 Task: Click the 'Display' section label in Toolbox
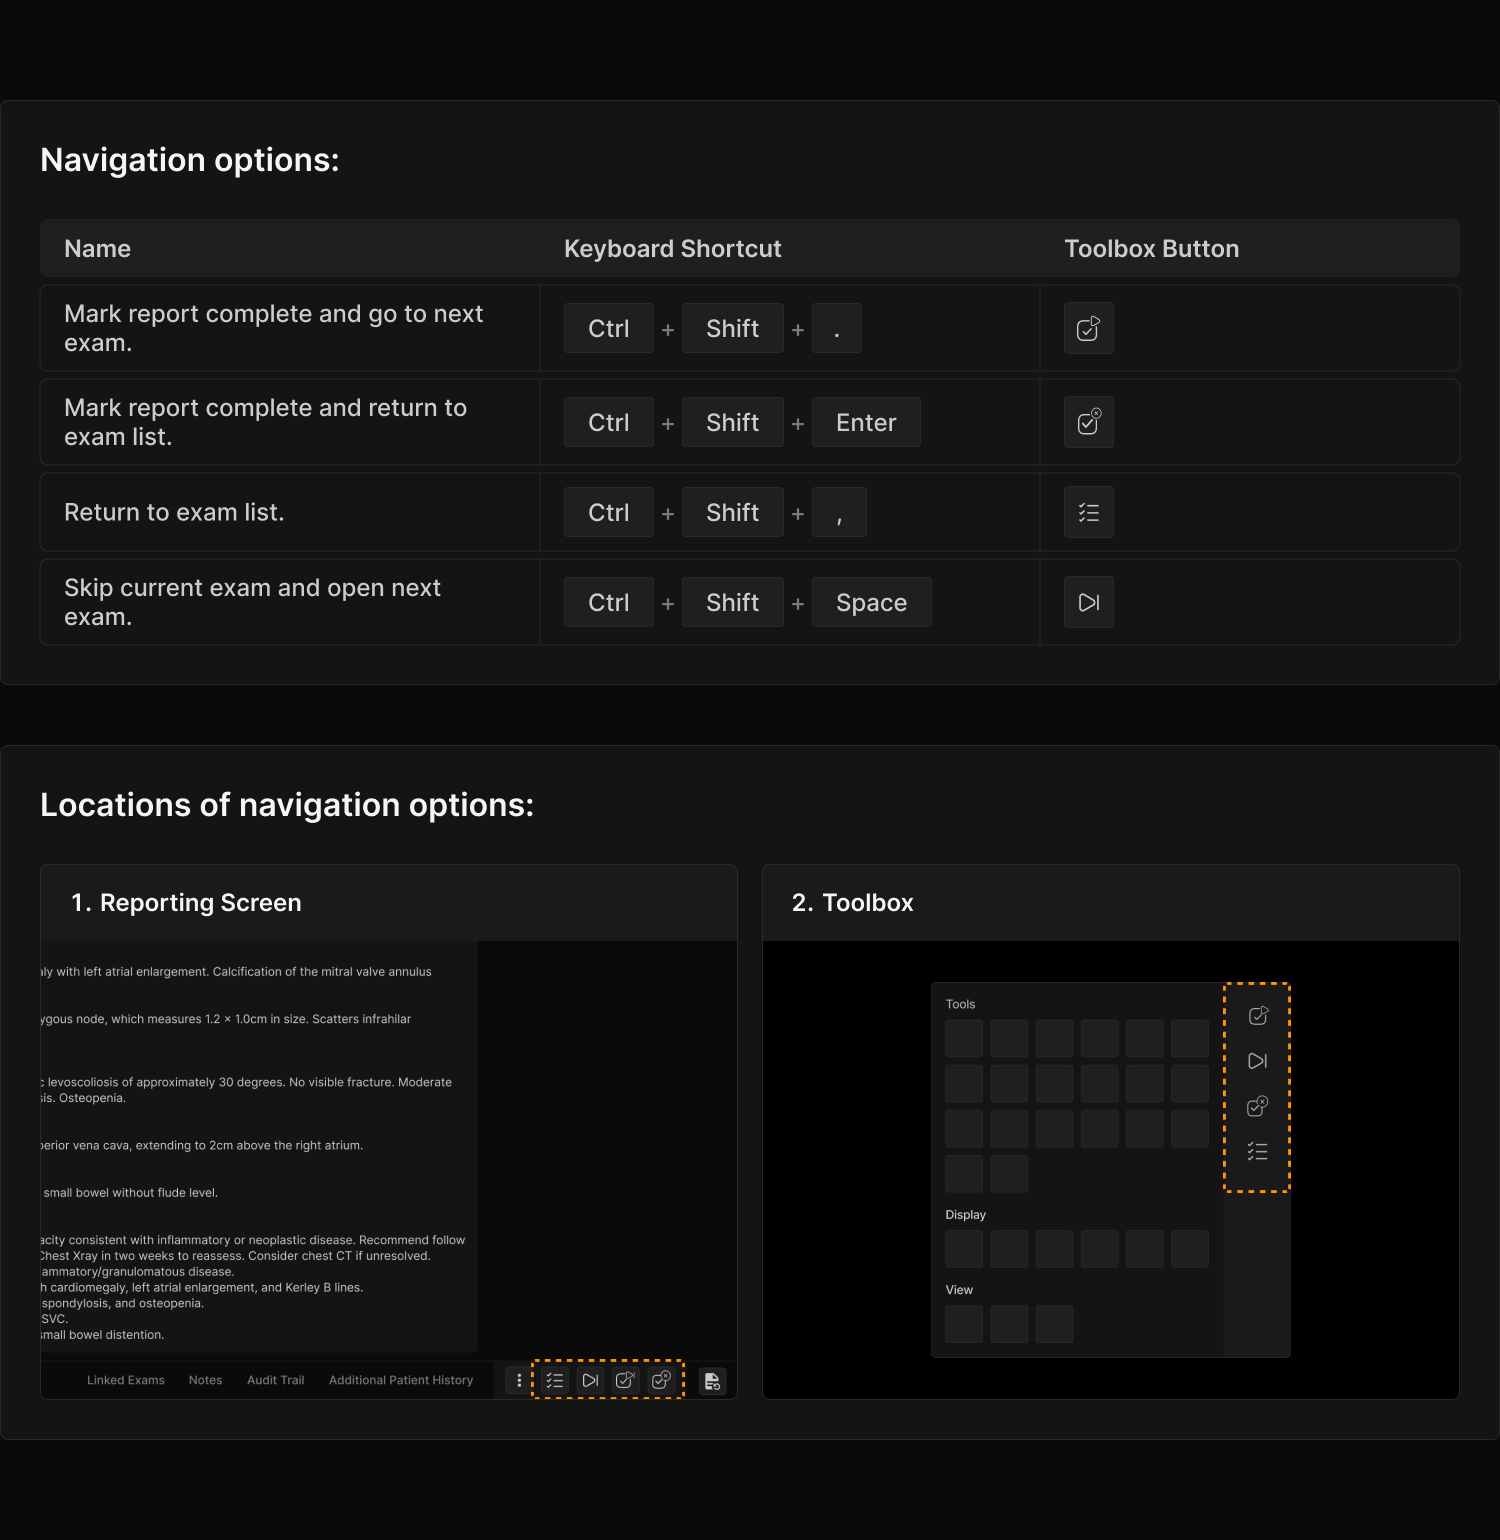coord(965,1215)
